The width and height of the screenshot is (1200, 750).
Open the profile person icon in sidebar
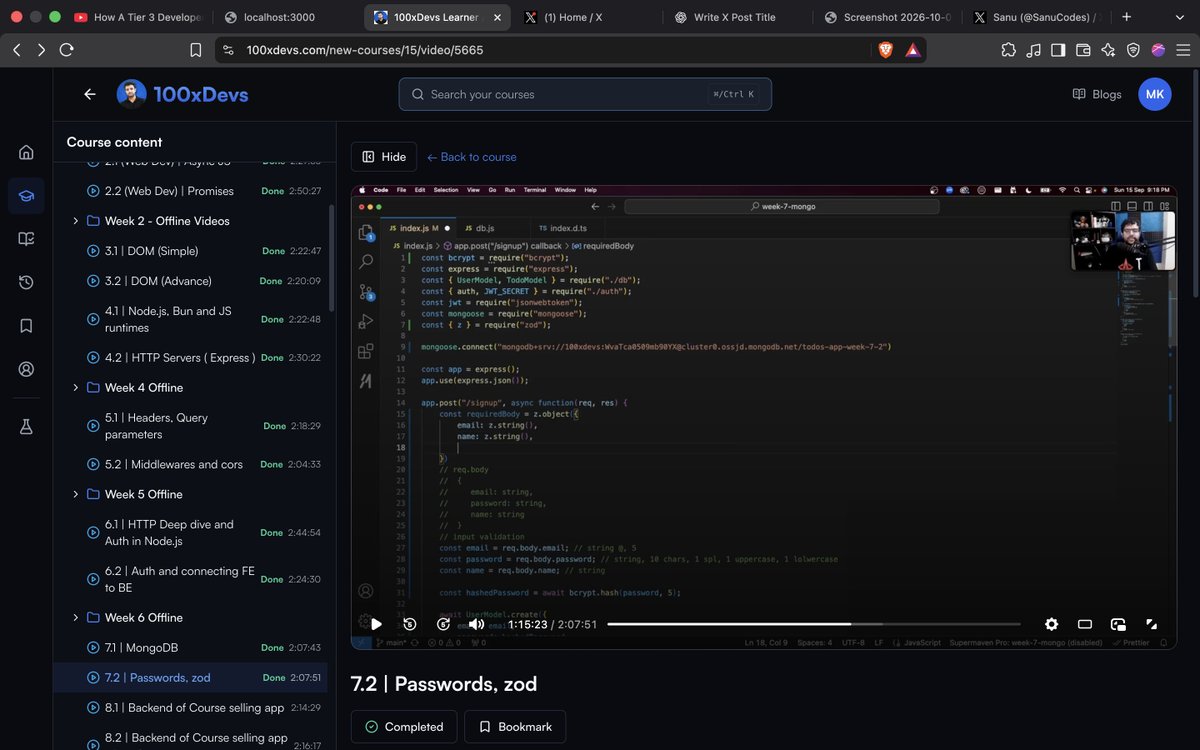click(x=26, y=369)
